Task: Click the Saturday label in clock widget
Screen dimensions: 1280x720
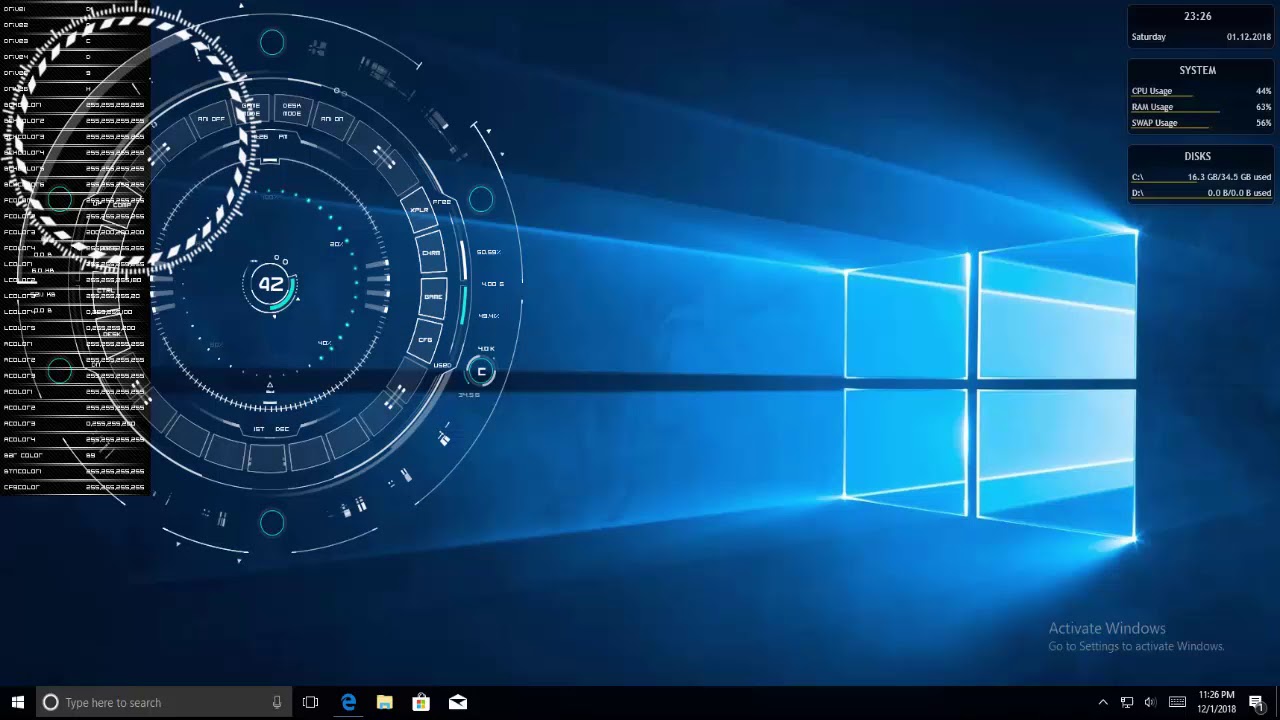Action: (x=1149, y=37)
